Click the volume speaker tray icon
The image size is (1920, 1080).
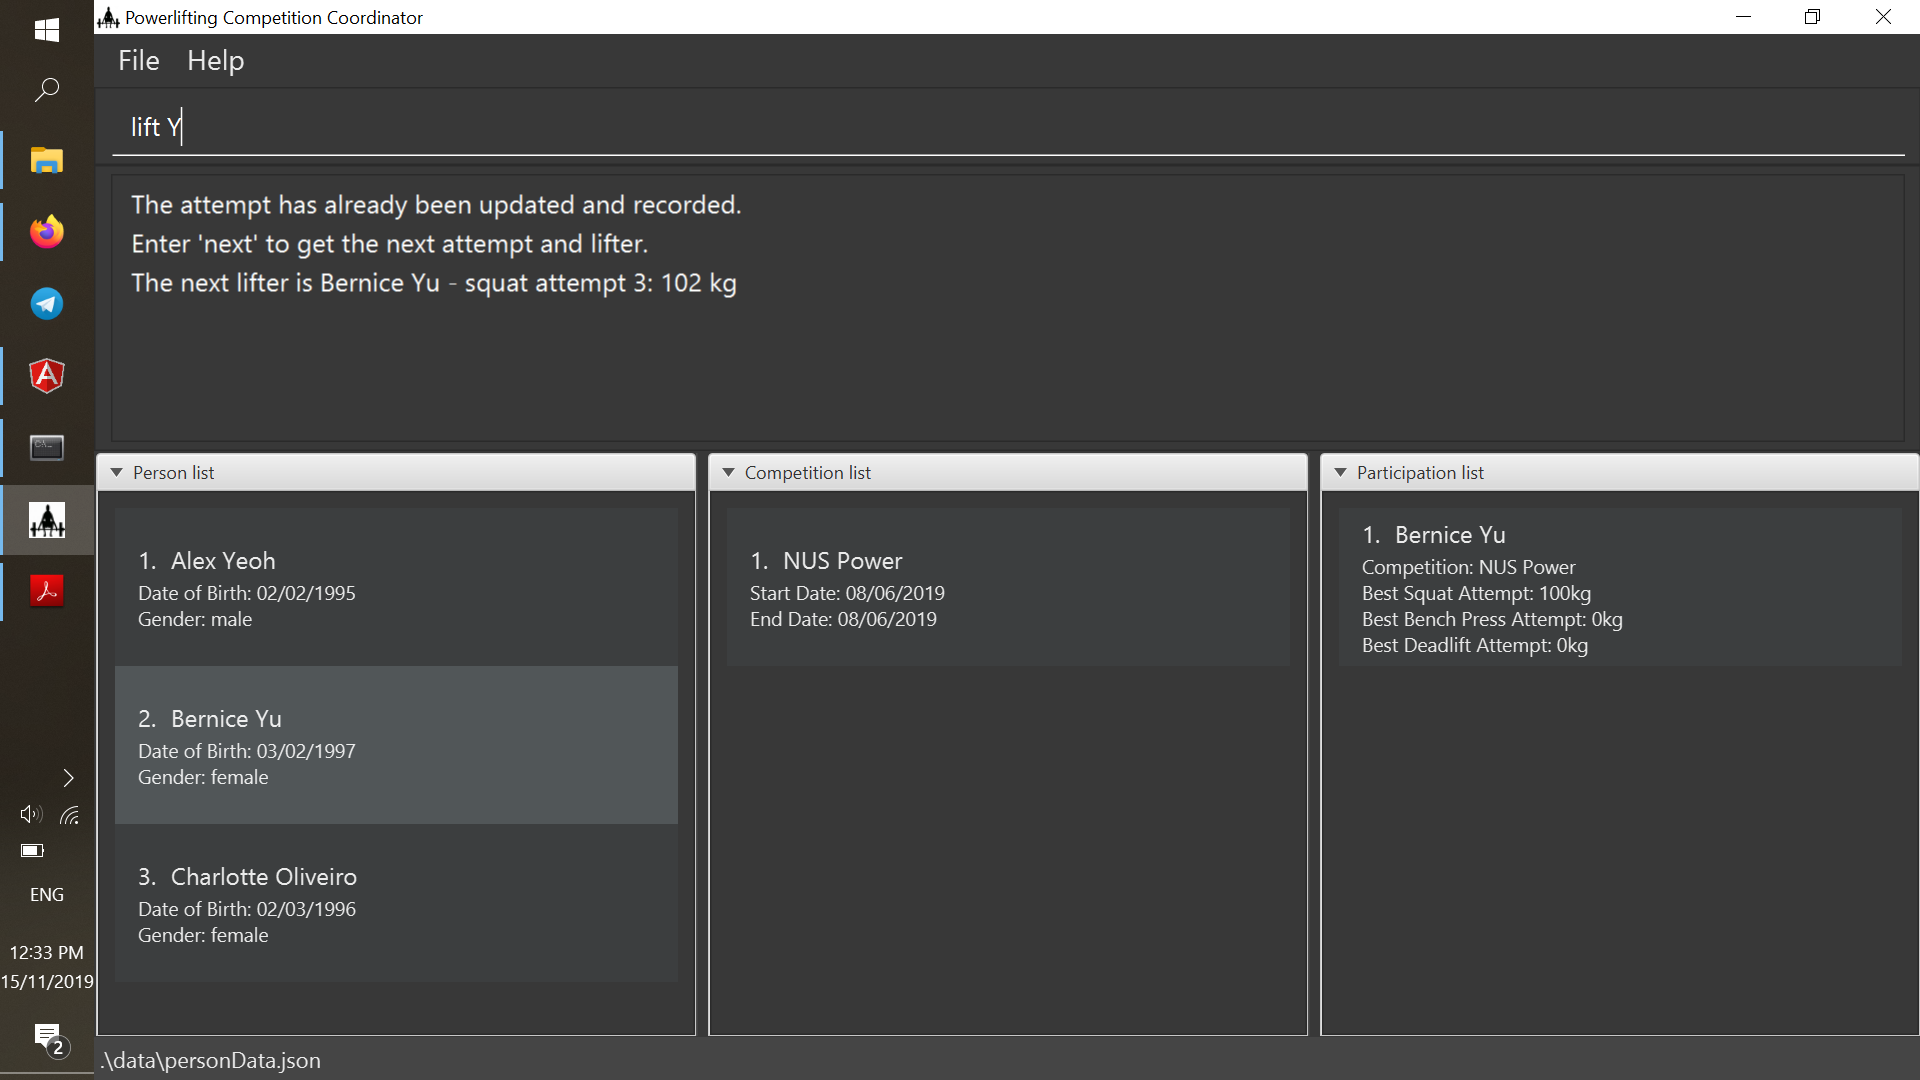(x=30, y=814)
